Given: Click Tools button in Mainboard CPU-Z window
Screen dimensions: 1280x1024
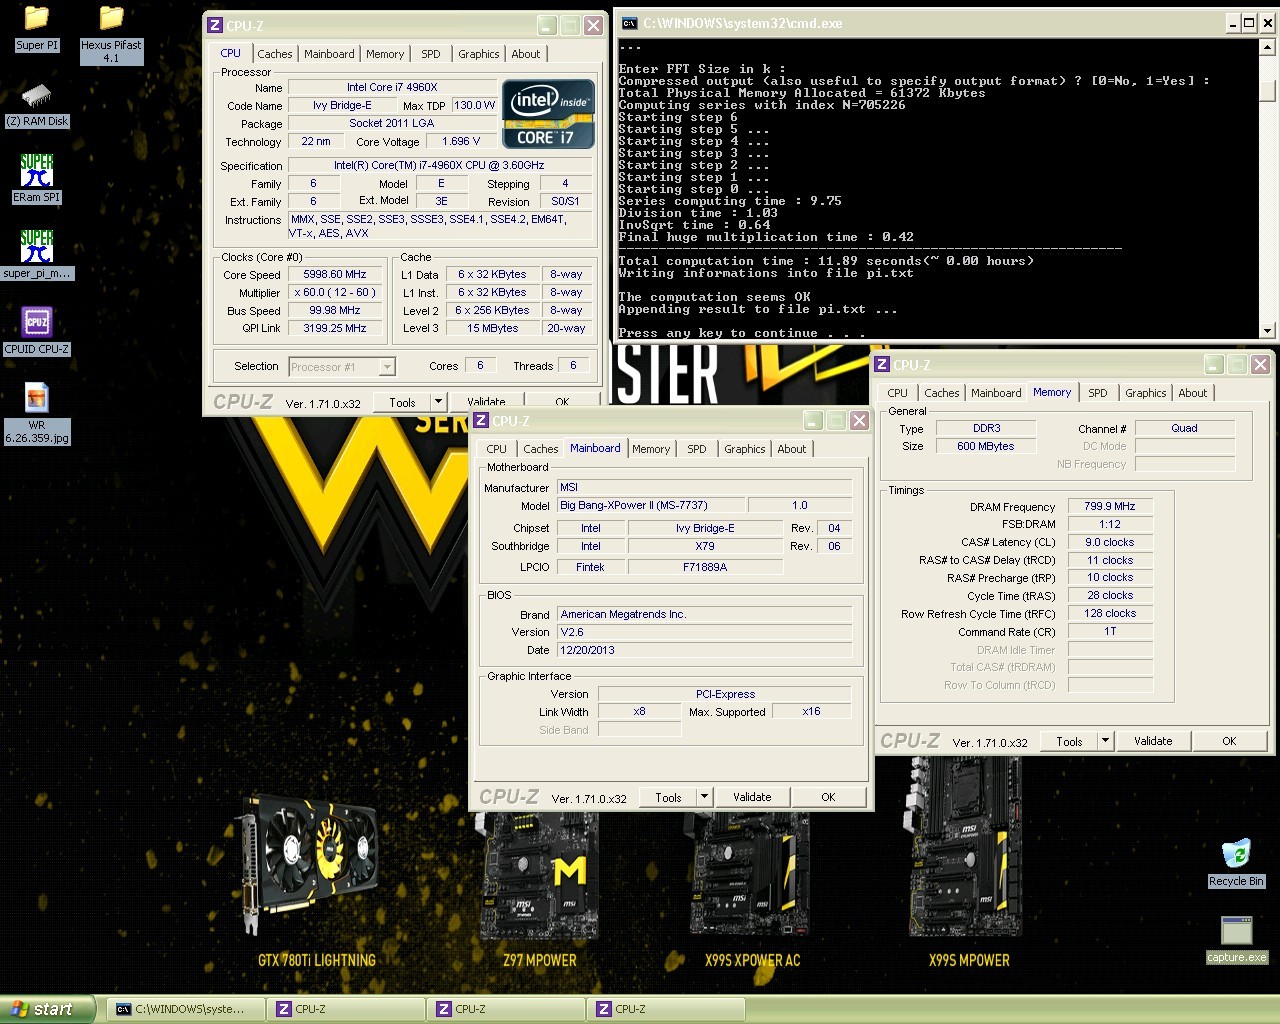Looking at the screenshot, I should tap(668, 797).
